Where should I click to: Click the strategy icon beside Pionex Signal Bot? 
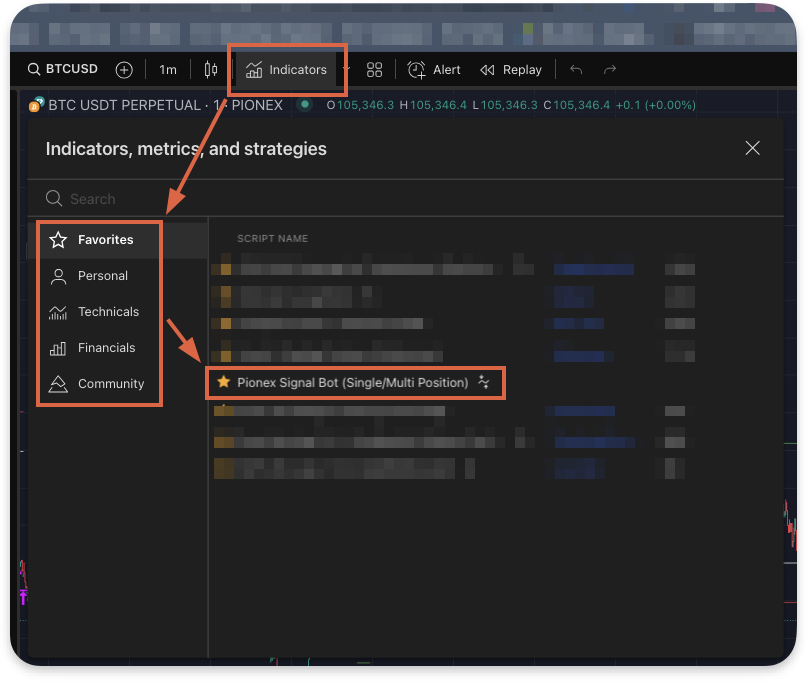point(484,382)
